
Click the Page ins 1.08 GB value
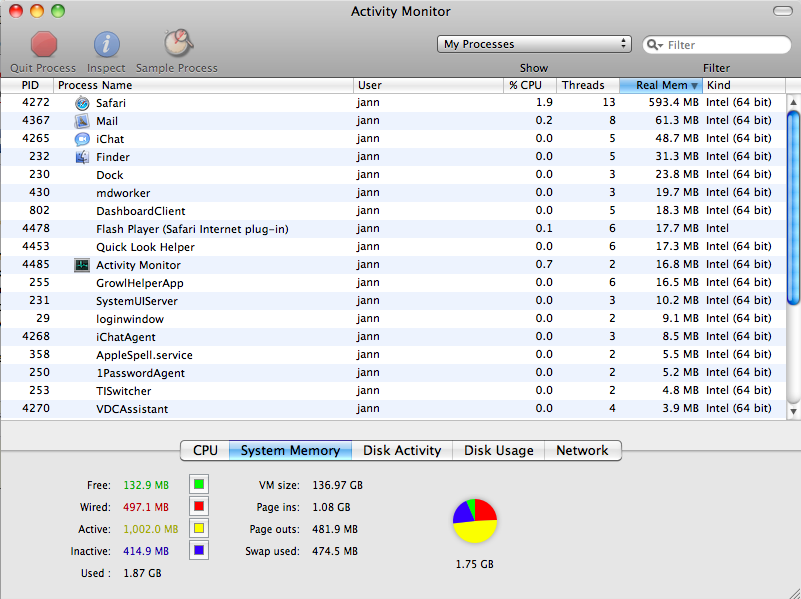(331, 507)
